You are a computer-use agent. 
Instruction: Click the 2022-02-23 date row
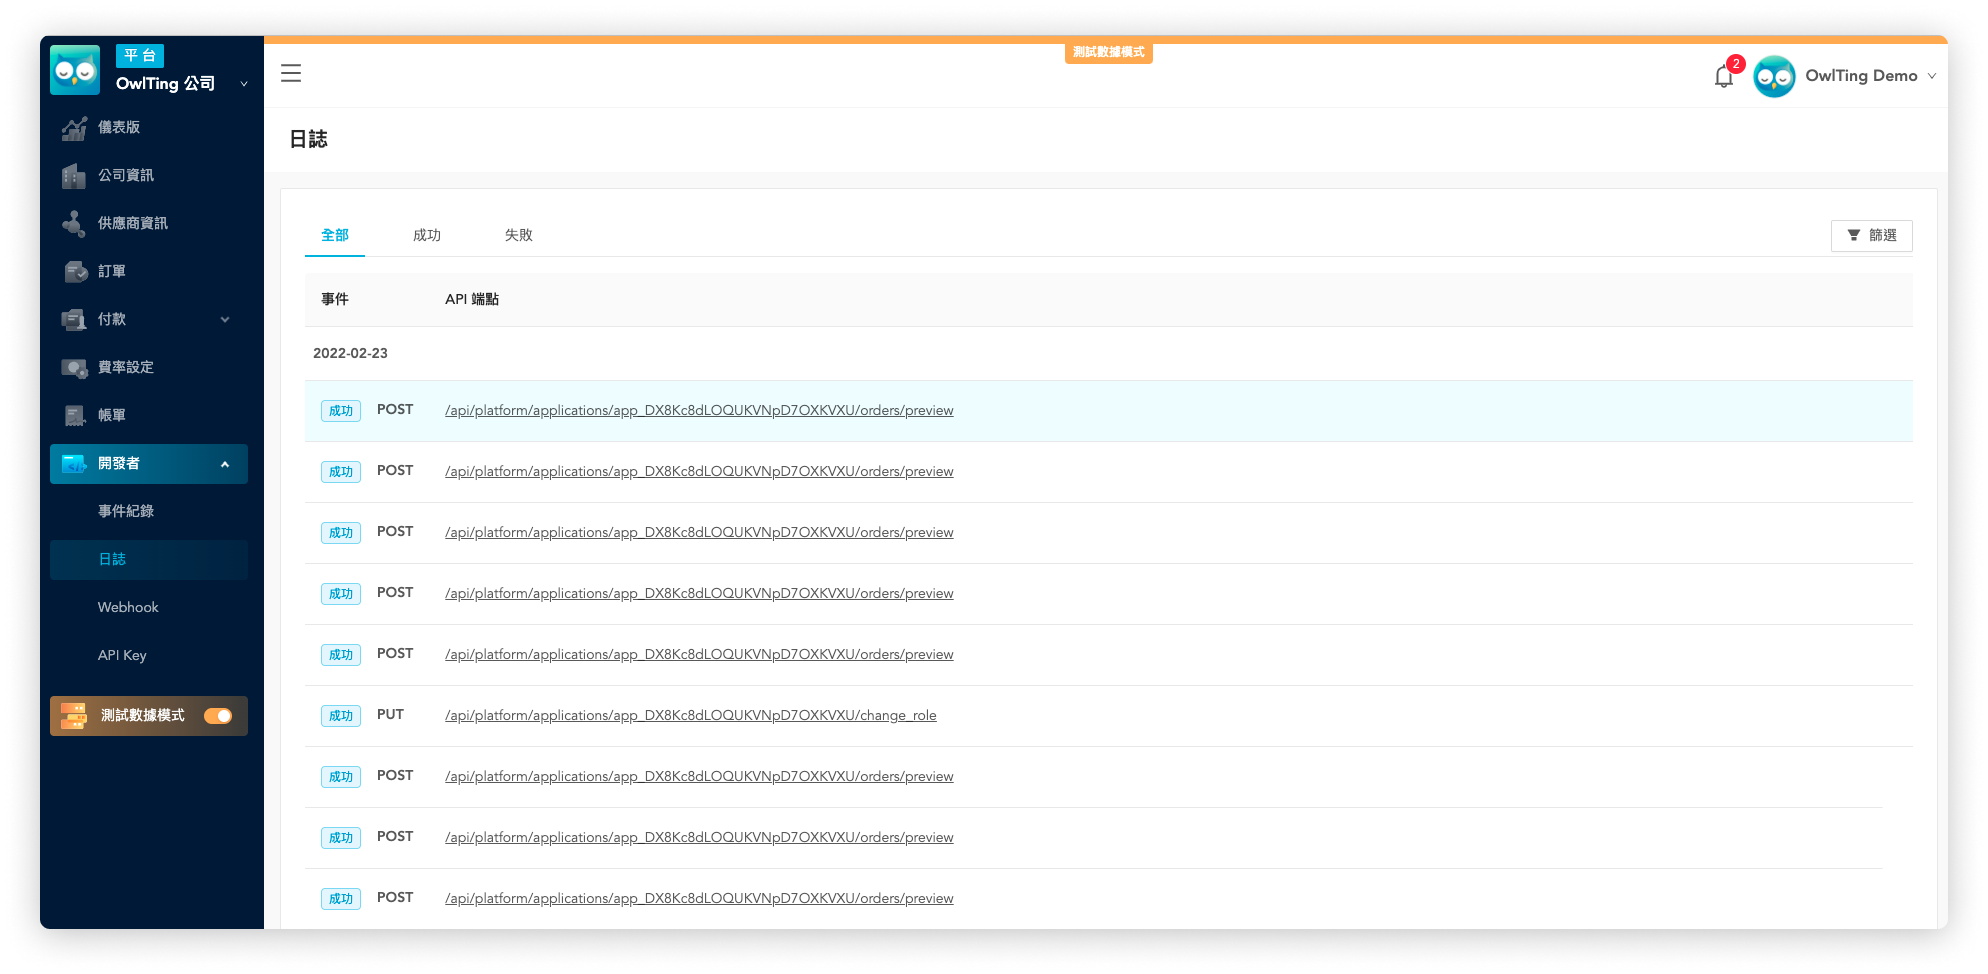[x=1109, y=353]
